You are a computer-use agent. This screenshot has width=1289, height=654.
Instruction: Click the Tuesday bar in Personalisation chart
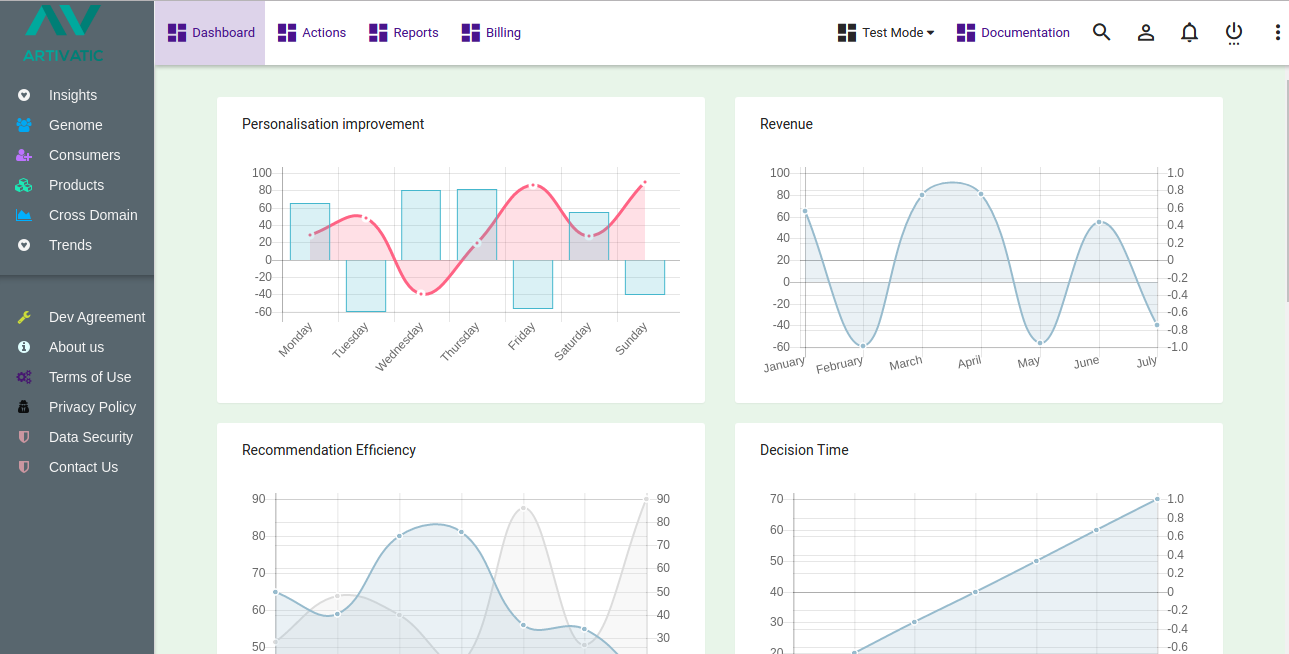click(x=366, y=286)
